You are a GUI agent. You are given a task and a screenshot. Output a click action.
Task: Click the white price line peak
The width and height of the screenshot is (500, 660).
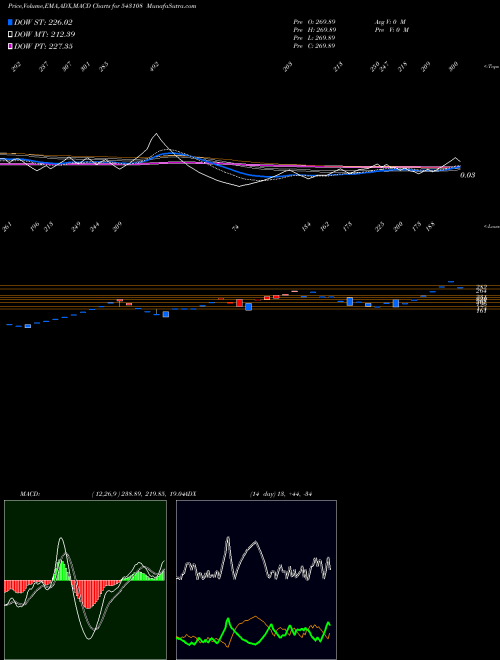pyautogui.click(x=157, y=134)
